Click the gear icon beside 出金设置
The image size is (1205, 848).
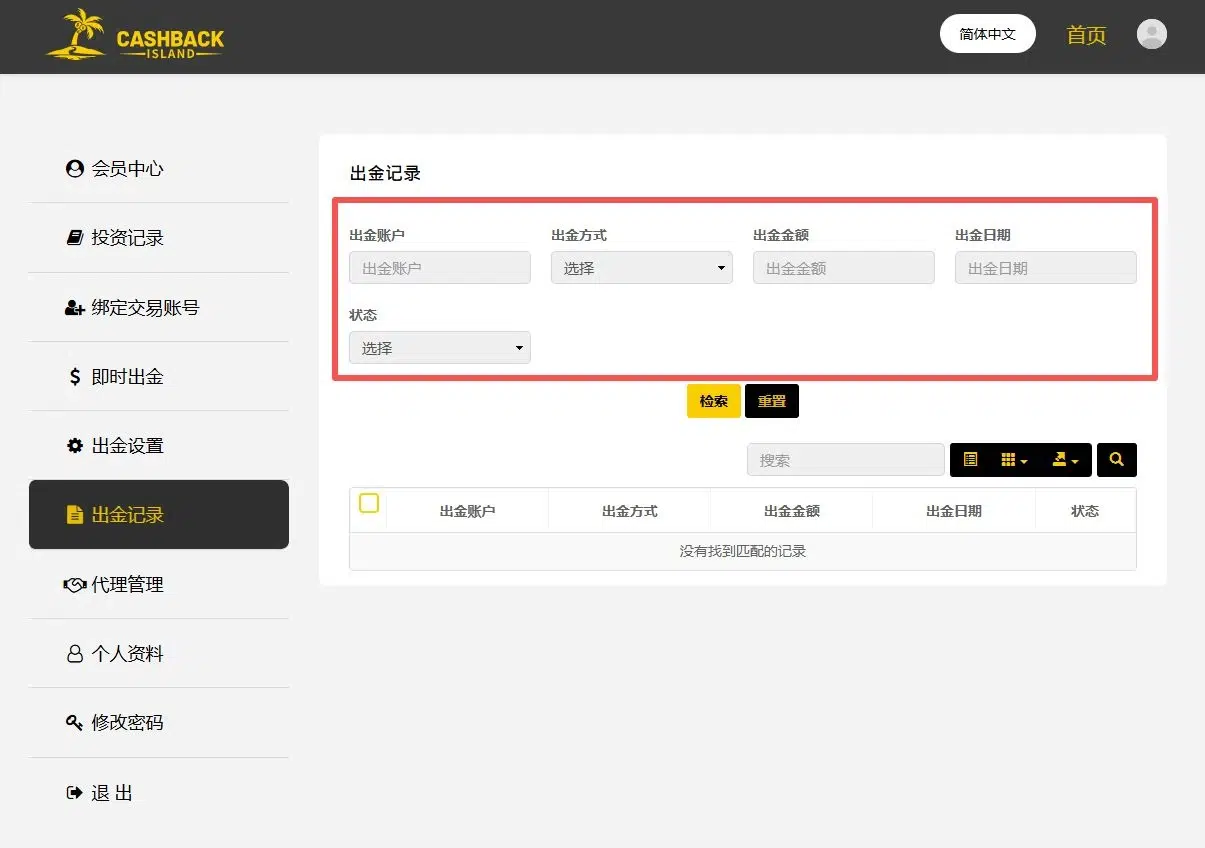tap(75, 446)
